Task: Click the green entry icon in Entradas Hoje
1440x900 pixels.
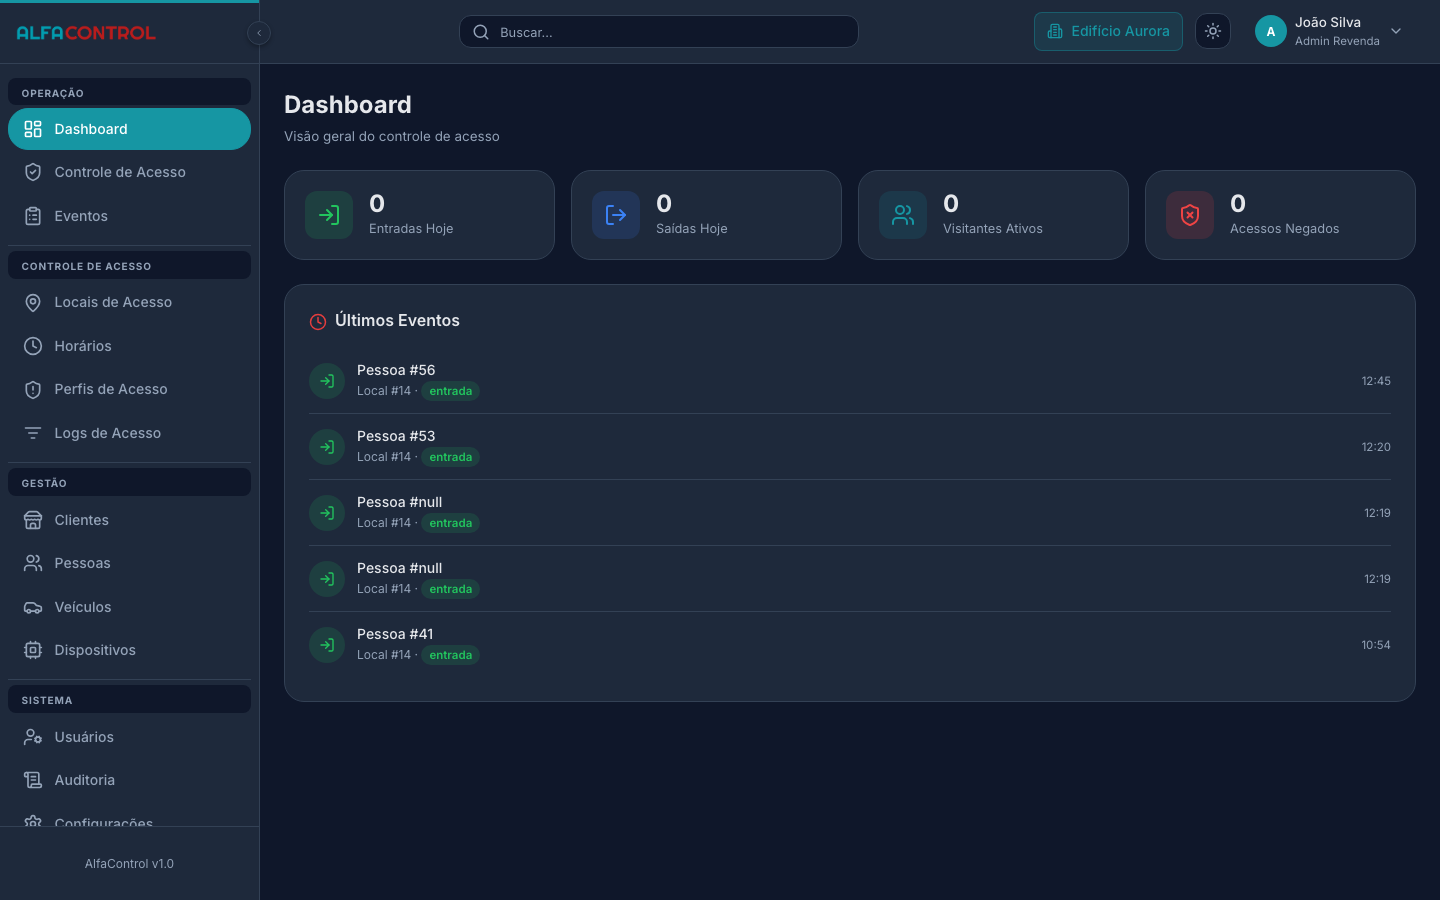Action: point(329,215)
